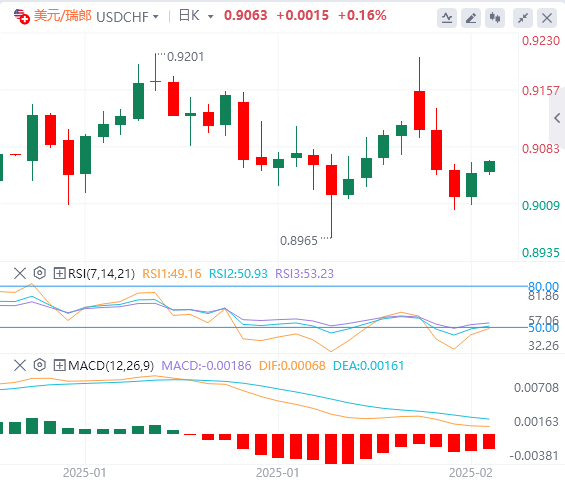Click the -0.00381 MACD axis label
The image size is (565, 483).
click(534, 456)
